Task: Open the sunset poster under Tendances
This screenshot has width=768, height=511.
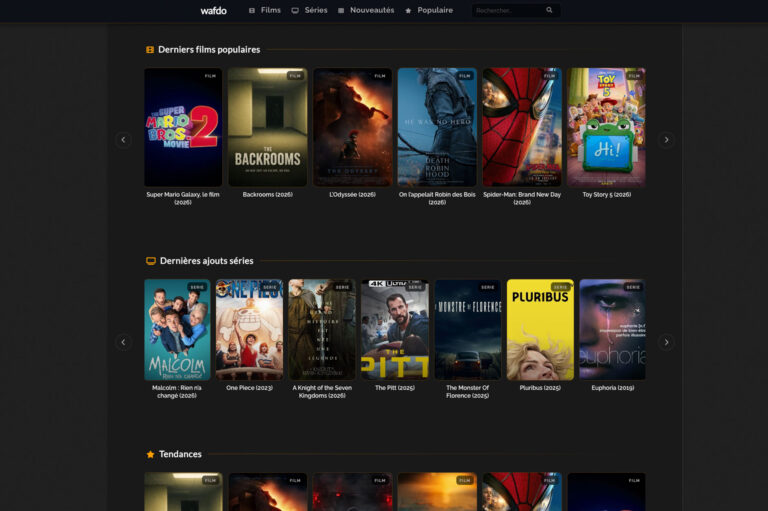Action: point(437,492)
